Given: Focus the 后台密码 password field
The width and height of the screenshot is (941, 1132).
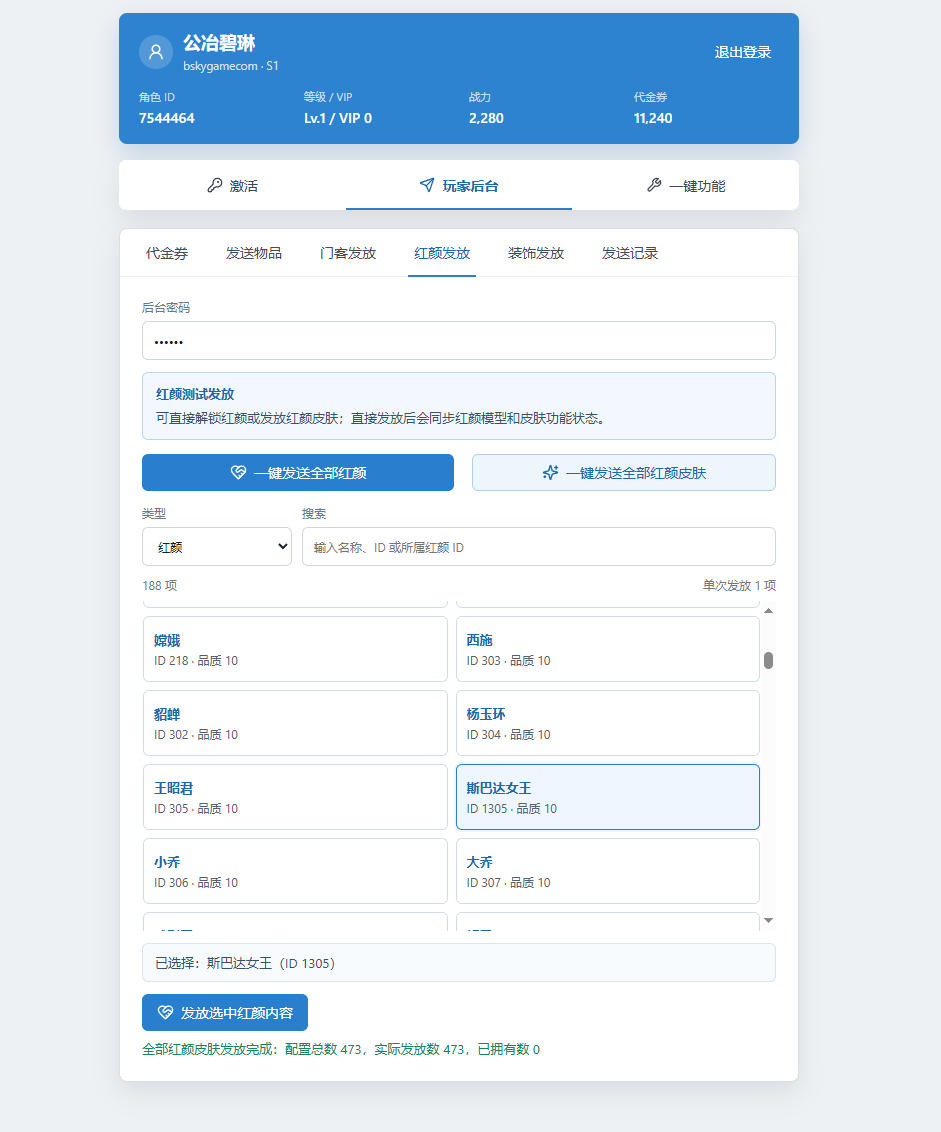Looking at the screenshot, I should point(459,341).
